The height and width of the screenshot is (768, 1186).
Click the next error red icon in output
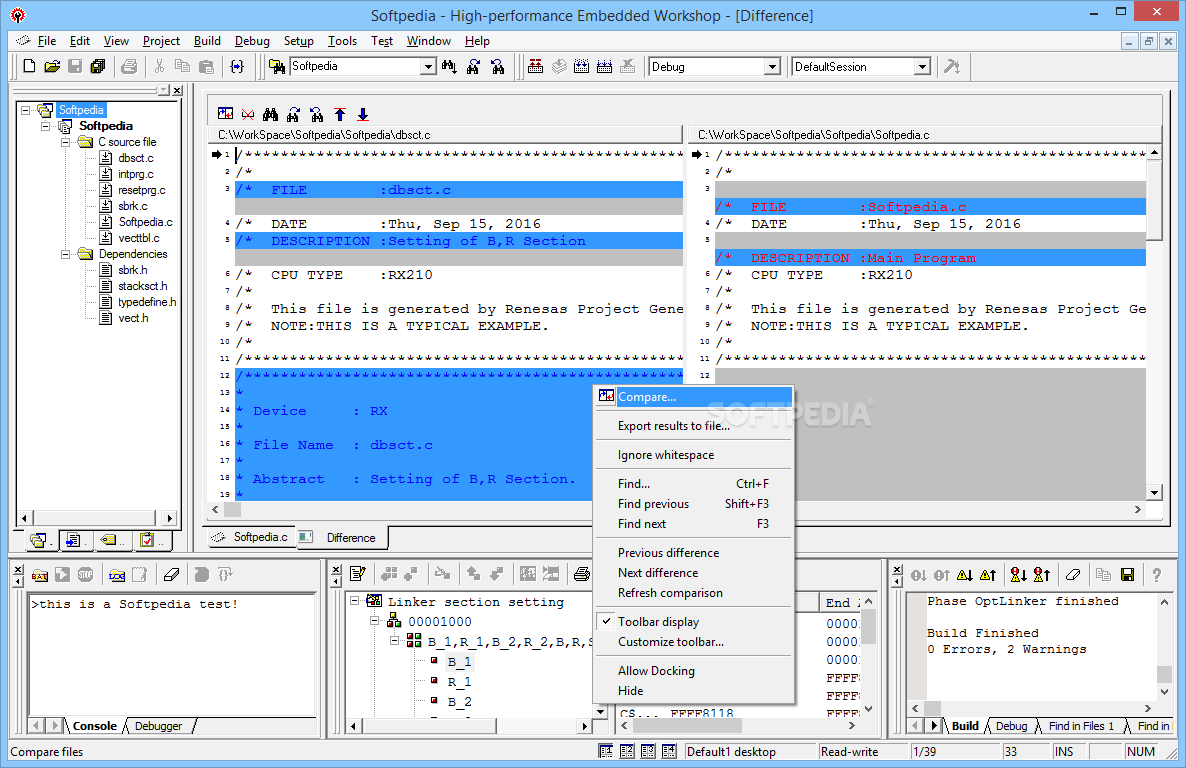click(1018, 575)
